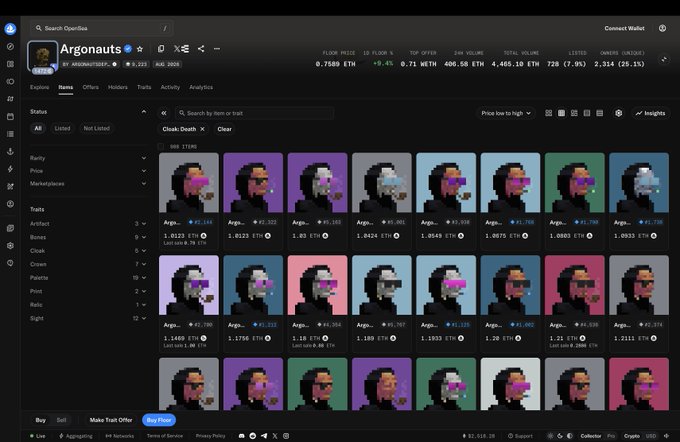Open the anchor icon in left sidebar
Image resolution: width=680 pixels, height=442 pixels.
(10, 151)
